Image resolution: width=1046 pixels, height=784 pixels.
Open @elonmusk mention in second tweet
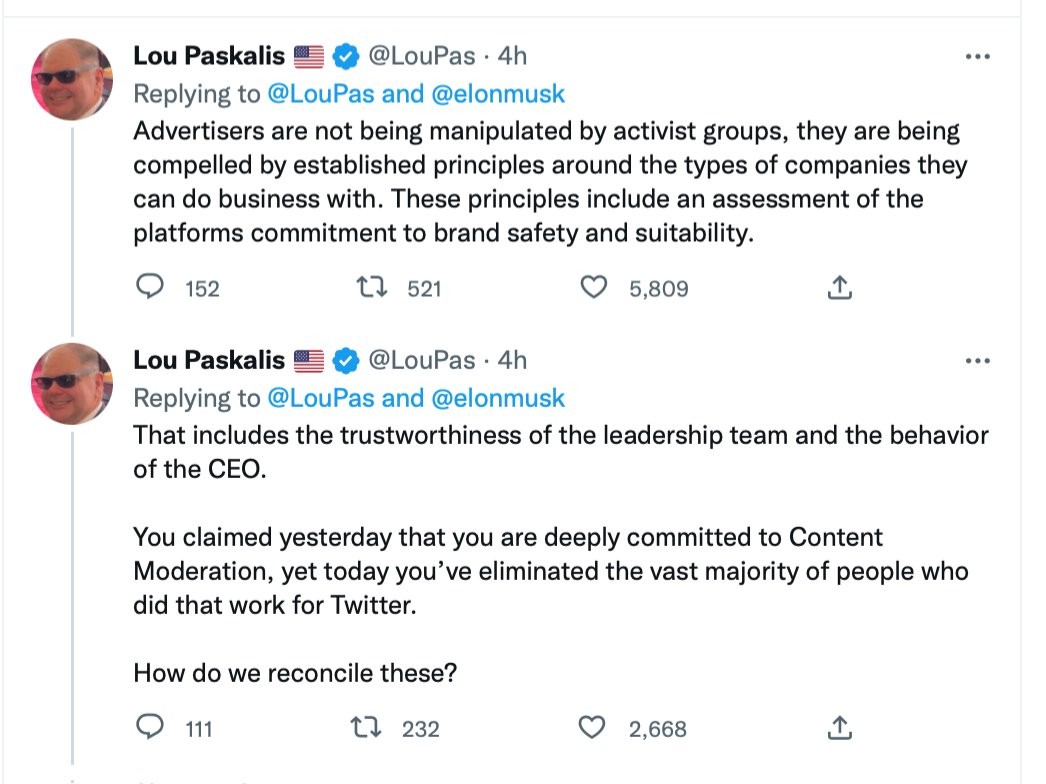(498, 398)
